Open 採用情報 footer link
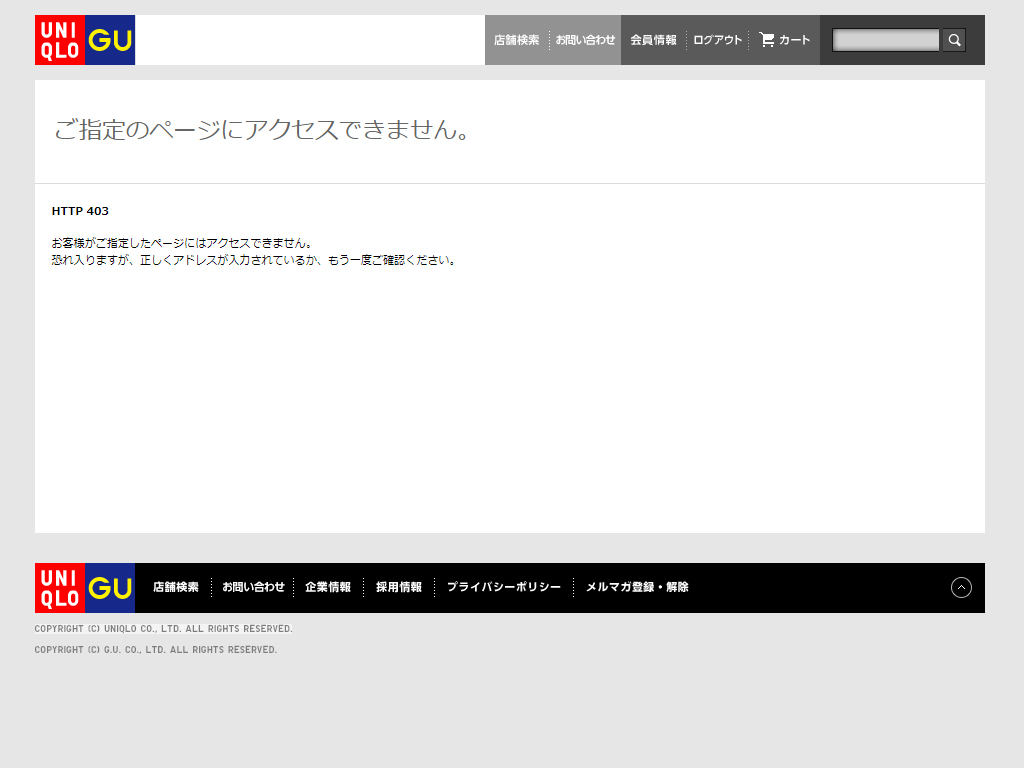 click(399, 587)
